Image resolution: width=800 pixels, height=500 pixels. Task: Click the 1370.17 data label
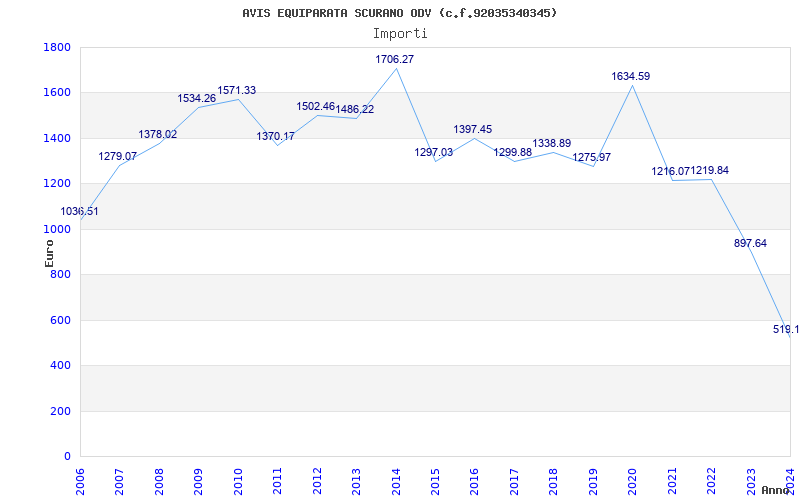click(x=276, y=136)
